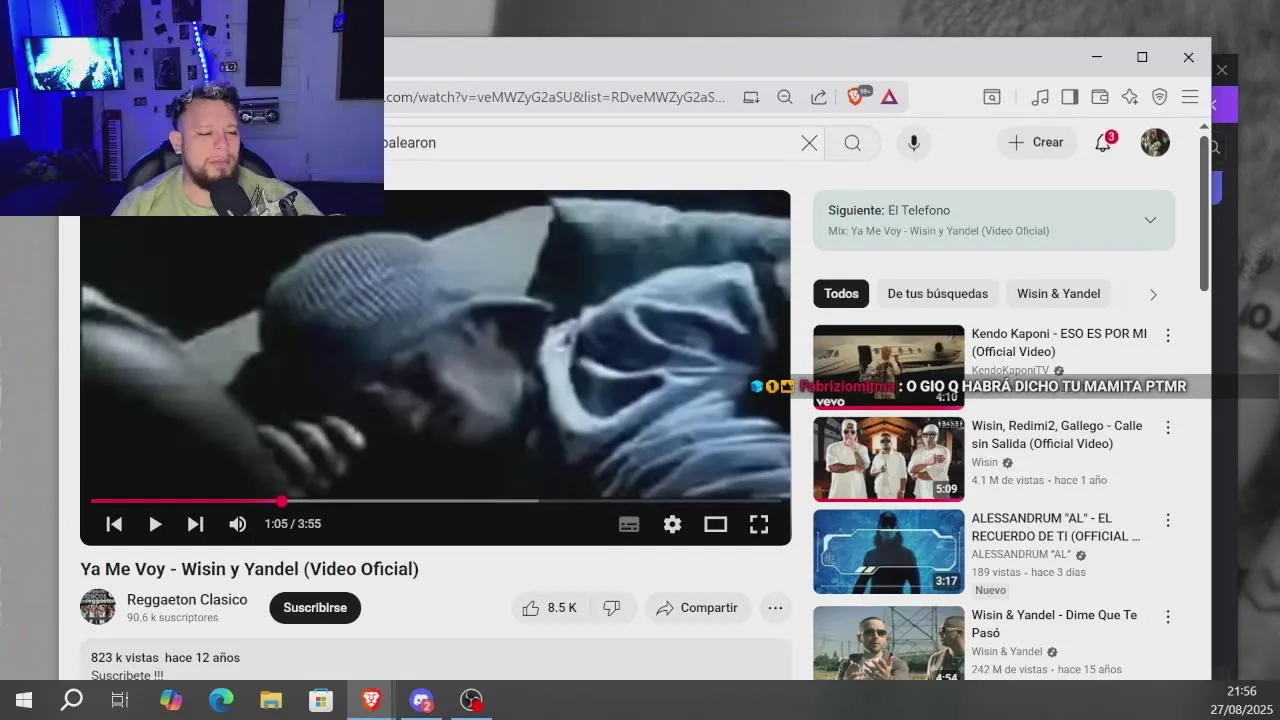Viewport: 1280px width, 720px height.
Task: Open Brave VPN shield icon
Action: pos(1160,97)
